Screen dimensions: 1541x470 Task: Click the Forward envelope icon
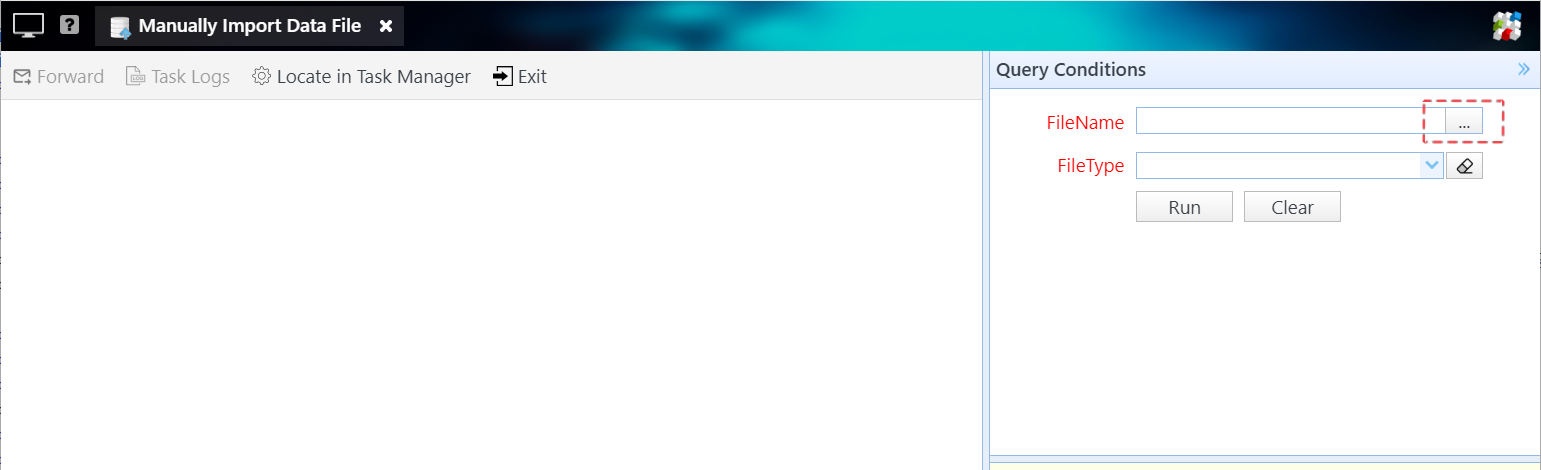[22, 77]
